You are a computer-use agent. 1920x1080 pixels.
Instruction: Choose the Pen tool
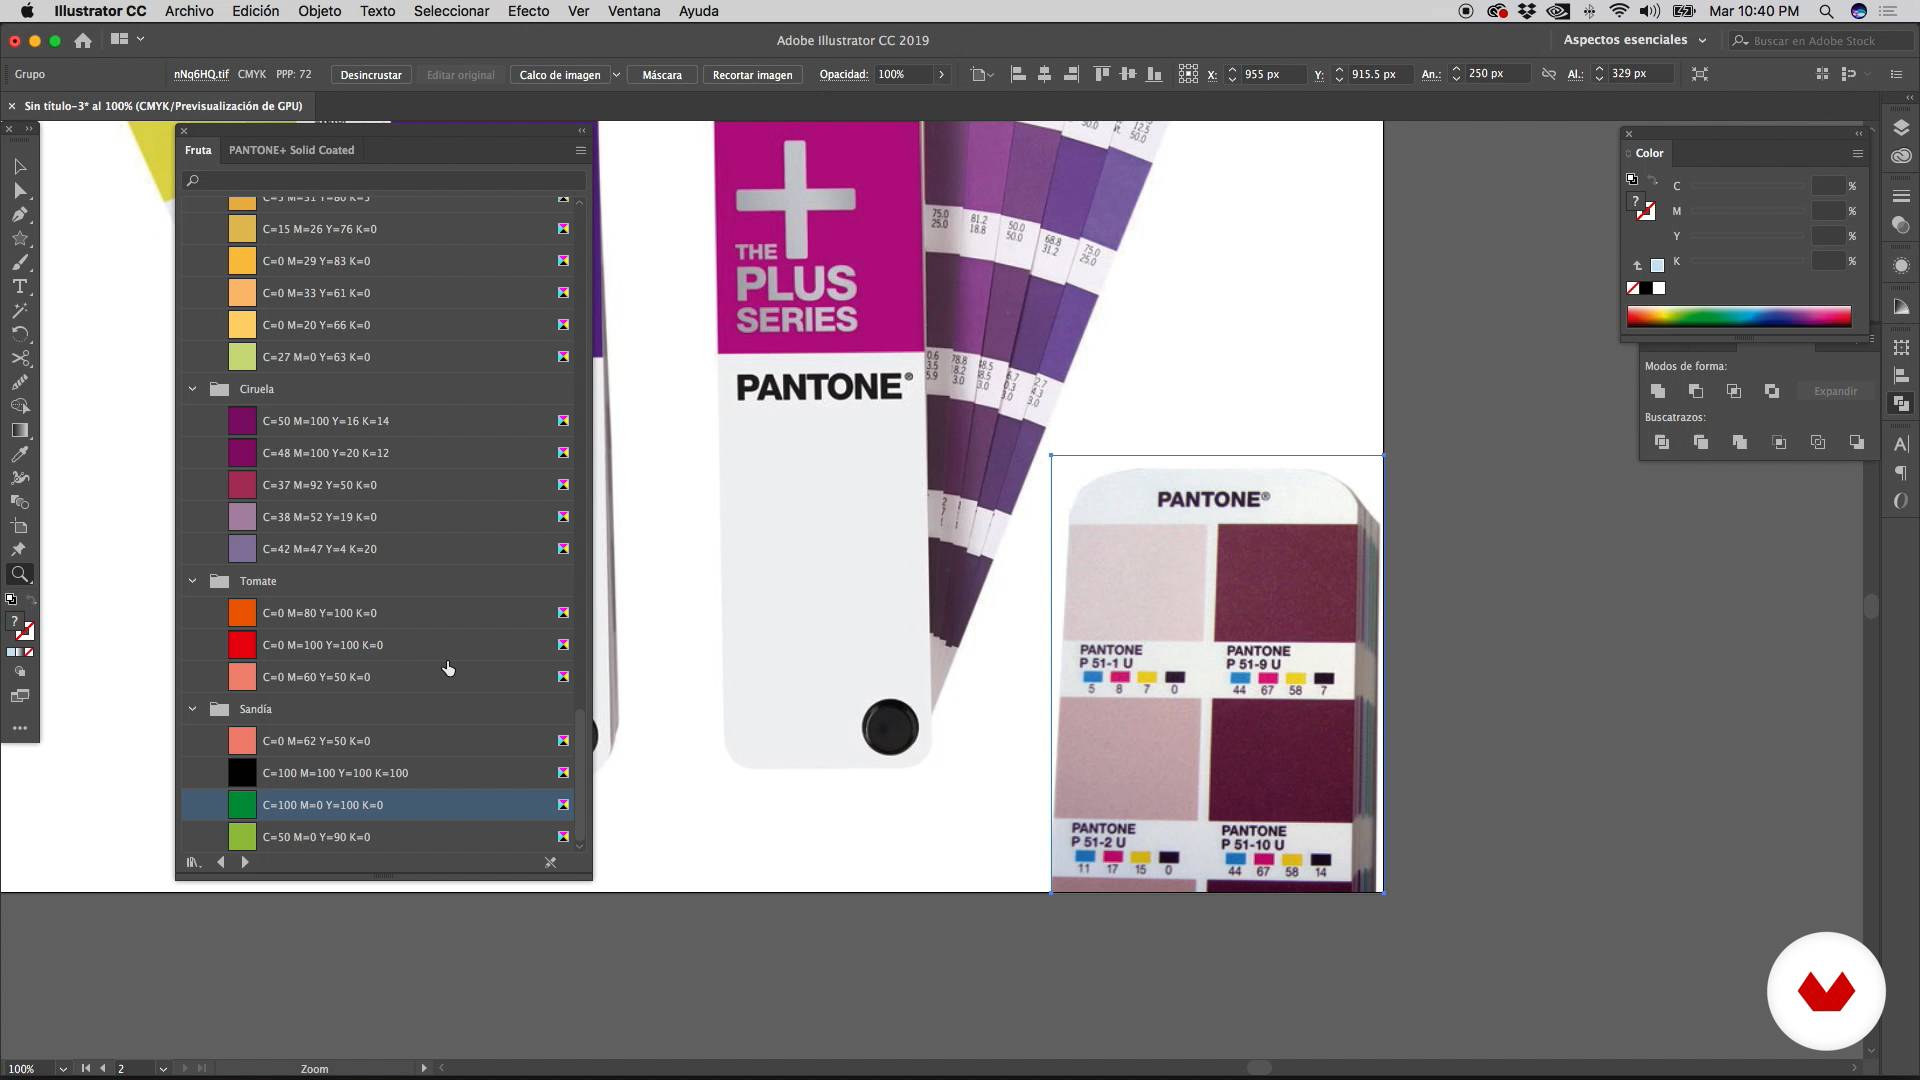pyautogui.click(x=19, y=214)
